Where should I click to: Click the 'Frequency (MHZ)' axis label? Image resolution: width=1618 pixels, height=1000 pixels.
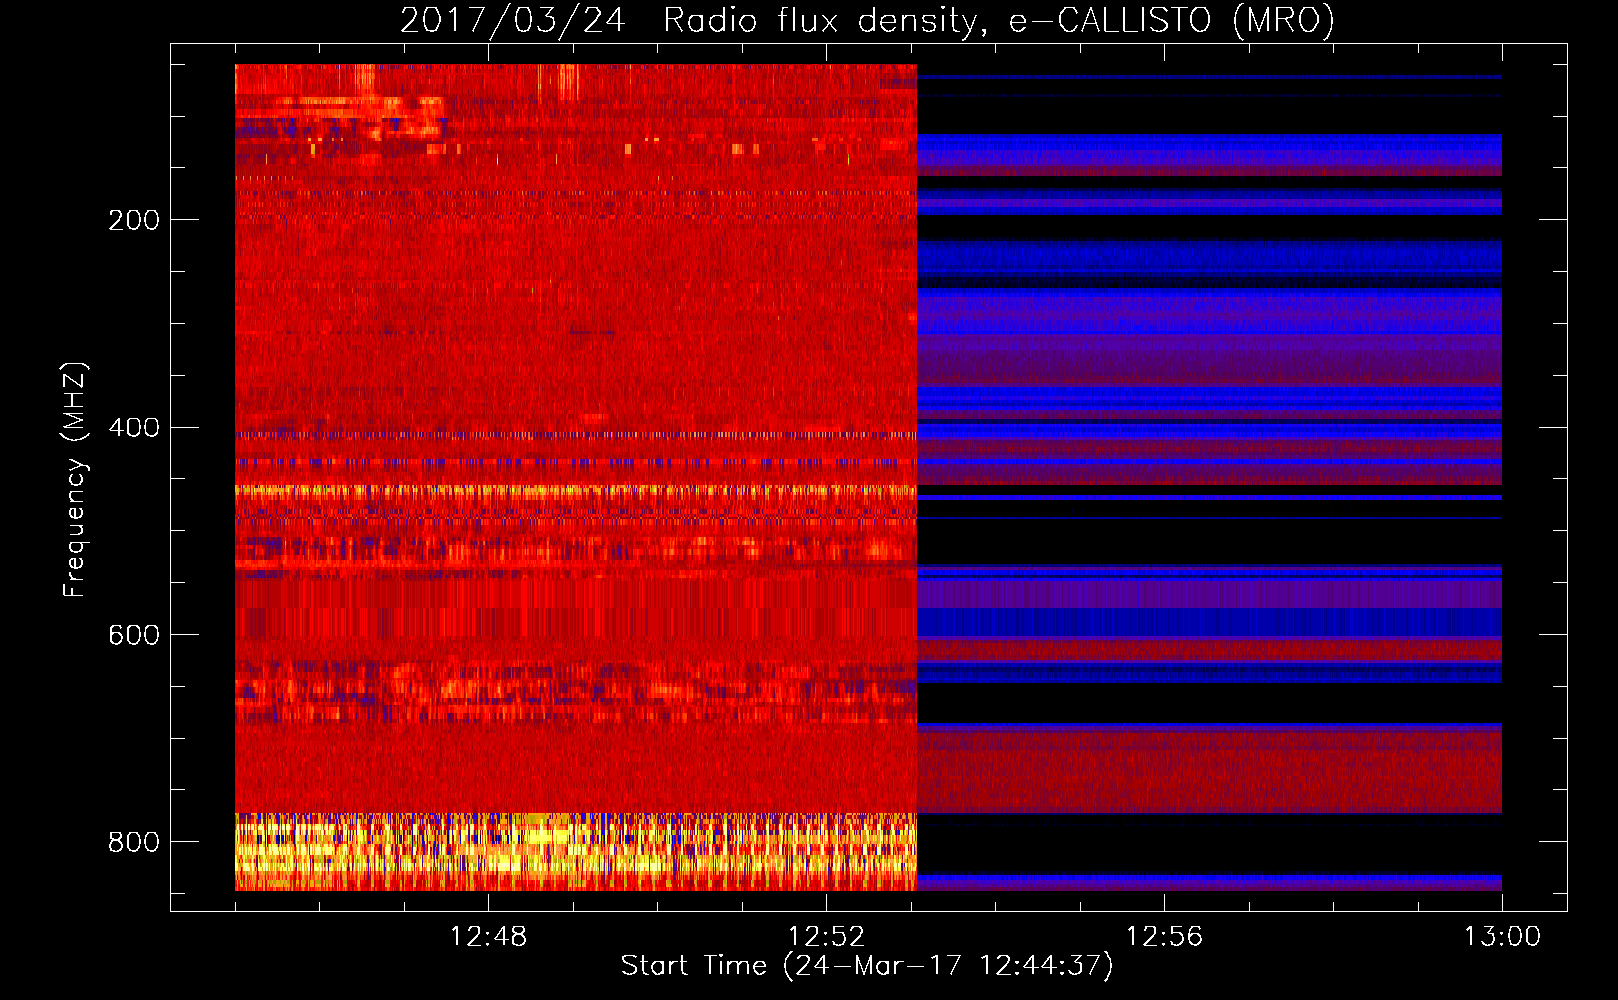click(x=74, y=480)
